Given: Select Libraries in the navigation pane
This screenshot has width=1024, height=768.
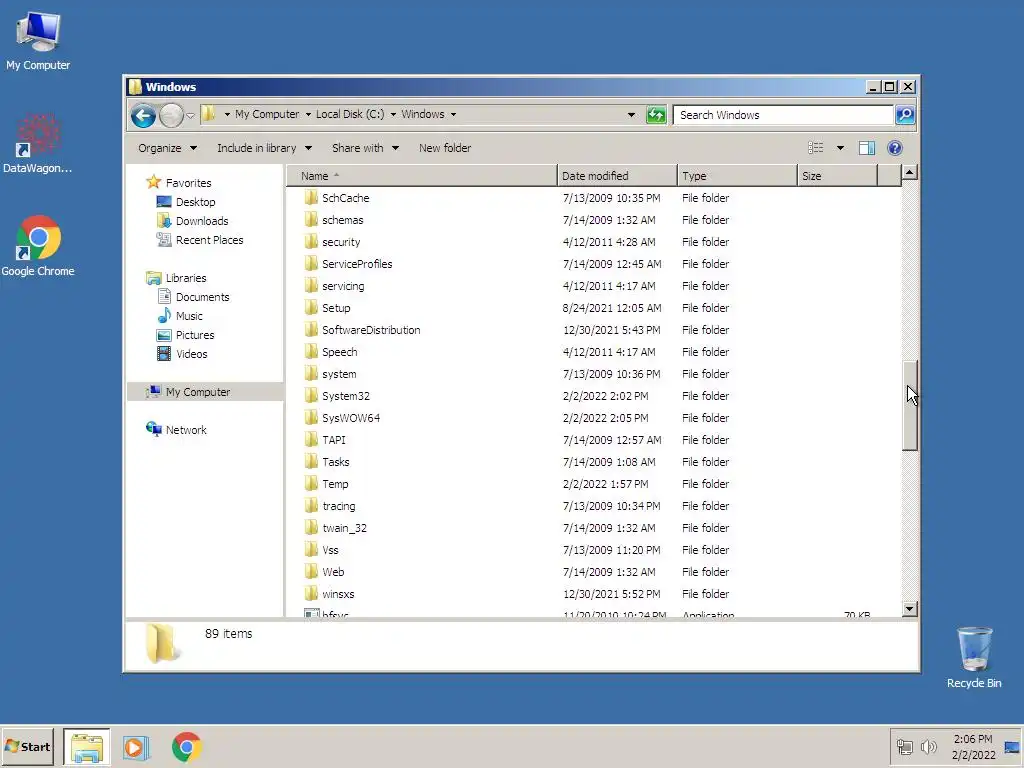Looking at the screenshot, I should pyautogui.click(x=185, y=278).
